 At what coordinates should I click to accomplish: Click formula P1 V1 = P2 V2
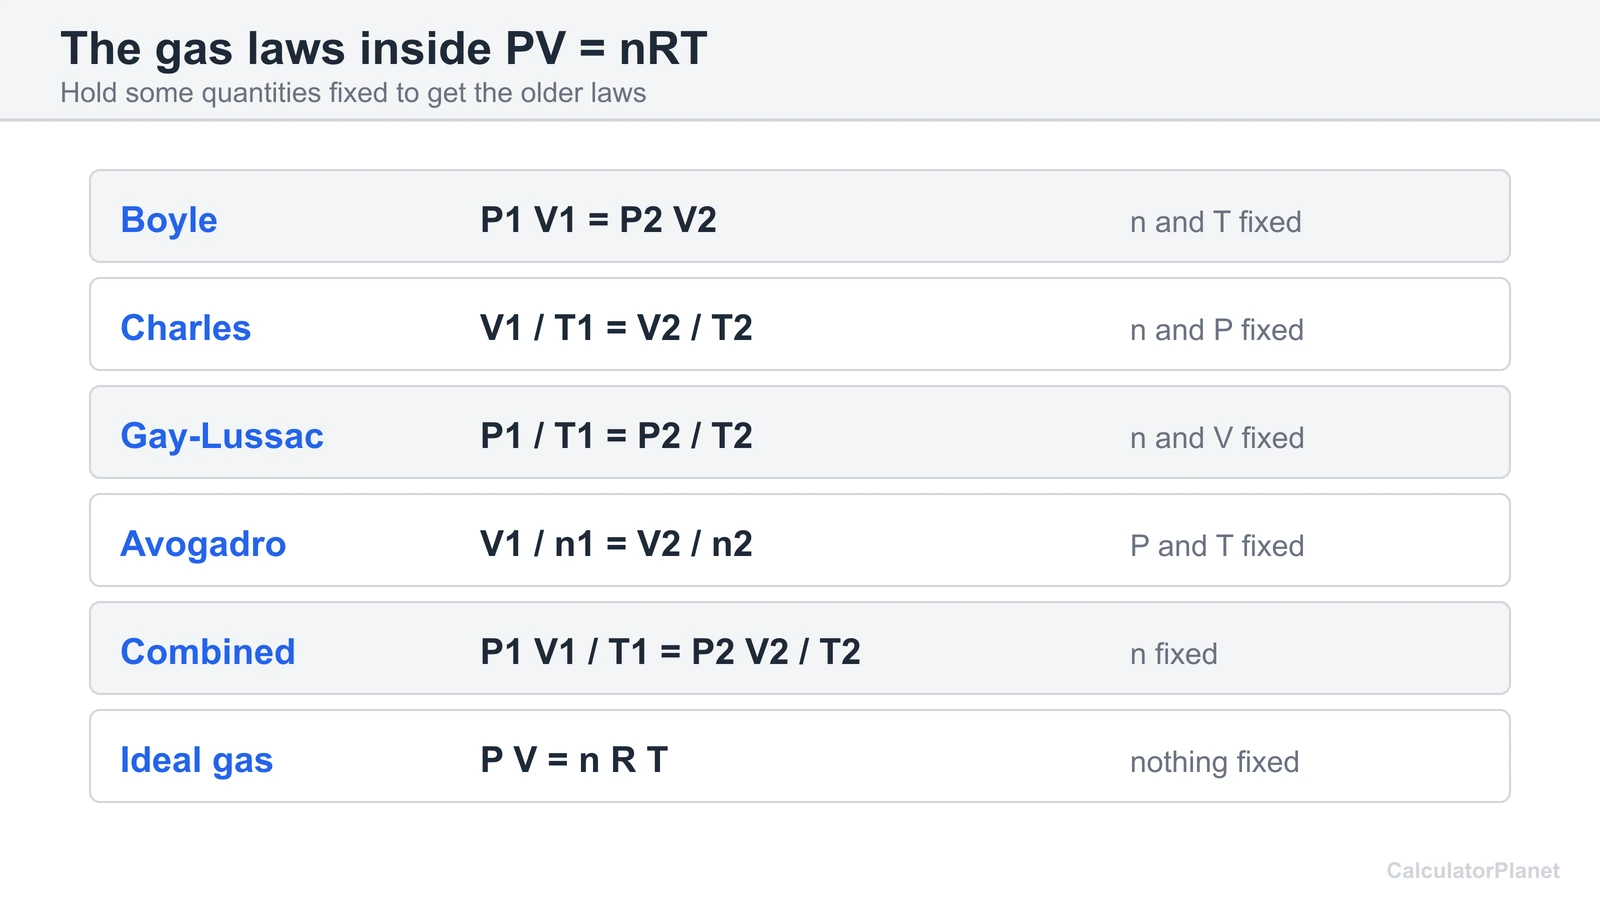(598, 220)
